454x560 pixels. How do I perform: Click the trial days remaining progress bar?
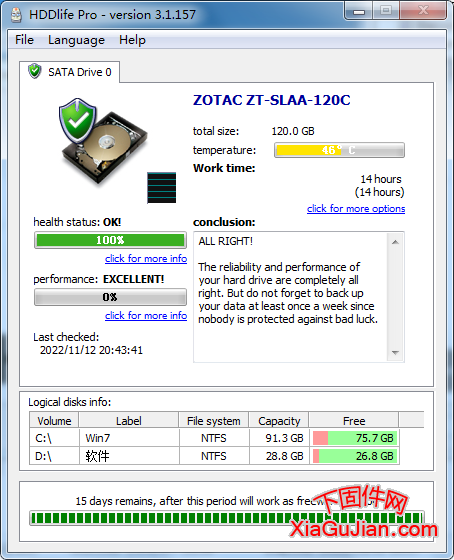tap(226, 518)
